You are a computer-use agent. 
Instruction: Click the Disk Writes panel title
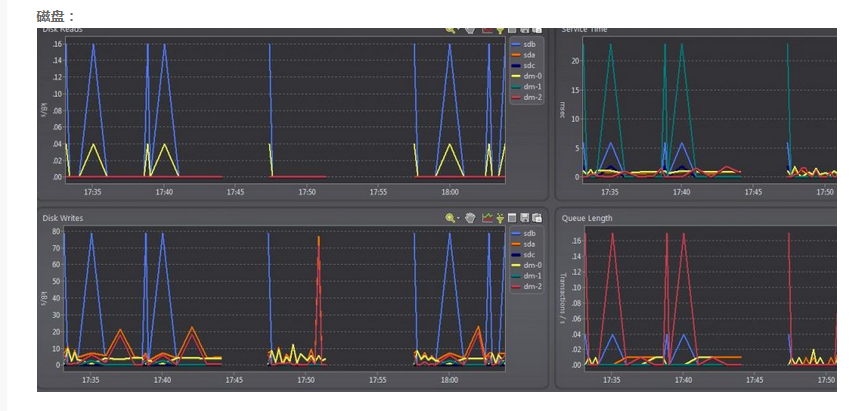[x=63, y=218]
